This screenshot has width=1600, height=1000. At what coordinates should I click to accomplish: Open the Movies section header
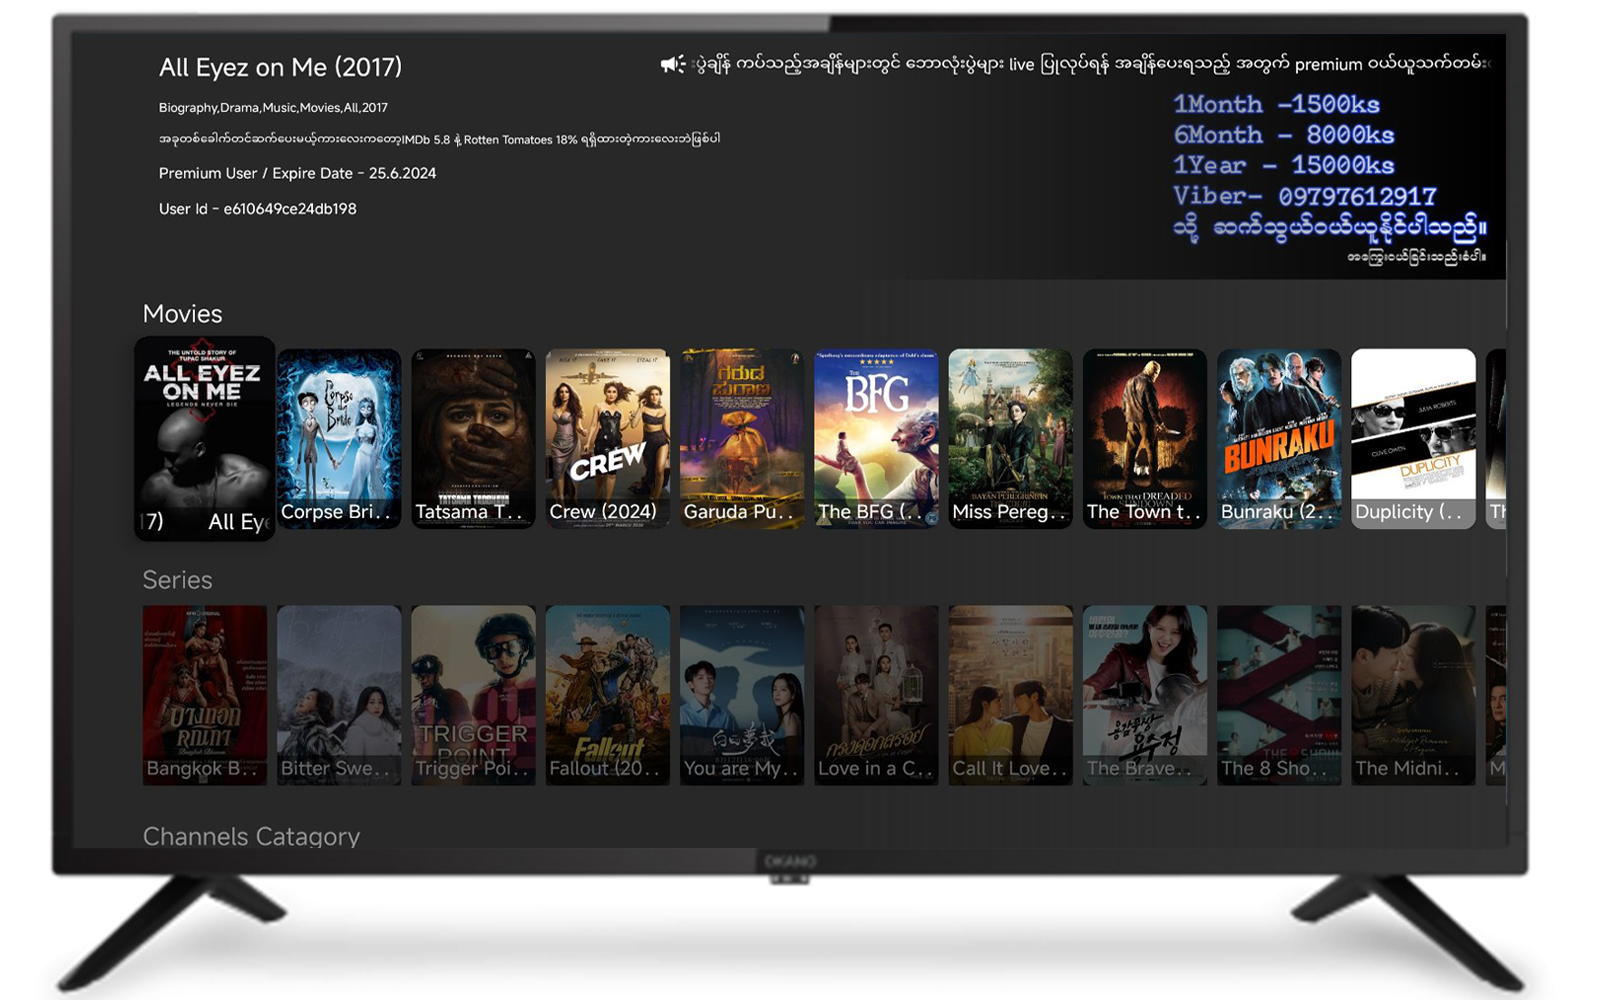coord(183,313)
